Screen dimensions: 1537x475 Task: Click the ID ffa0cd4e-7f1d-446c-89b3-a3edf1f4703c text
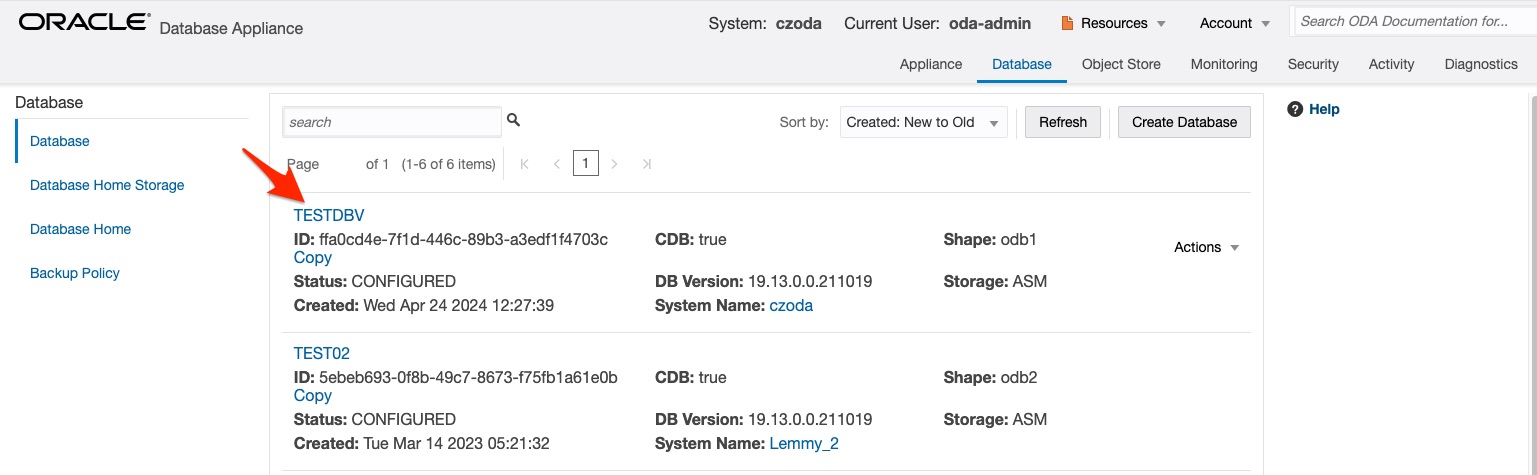451,239
